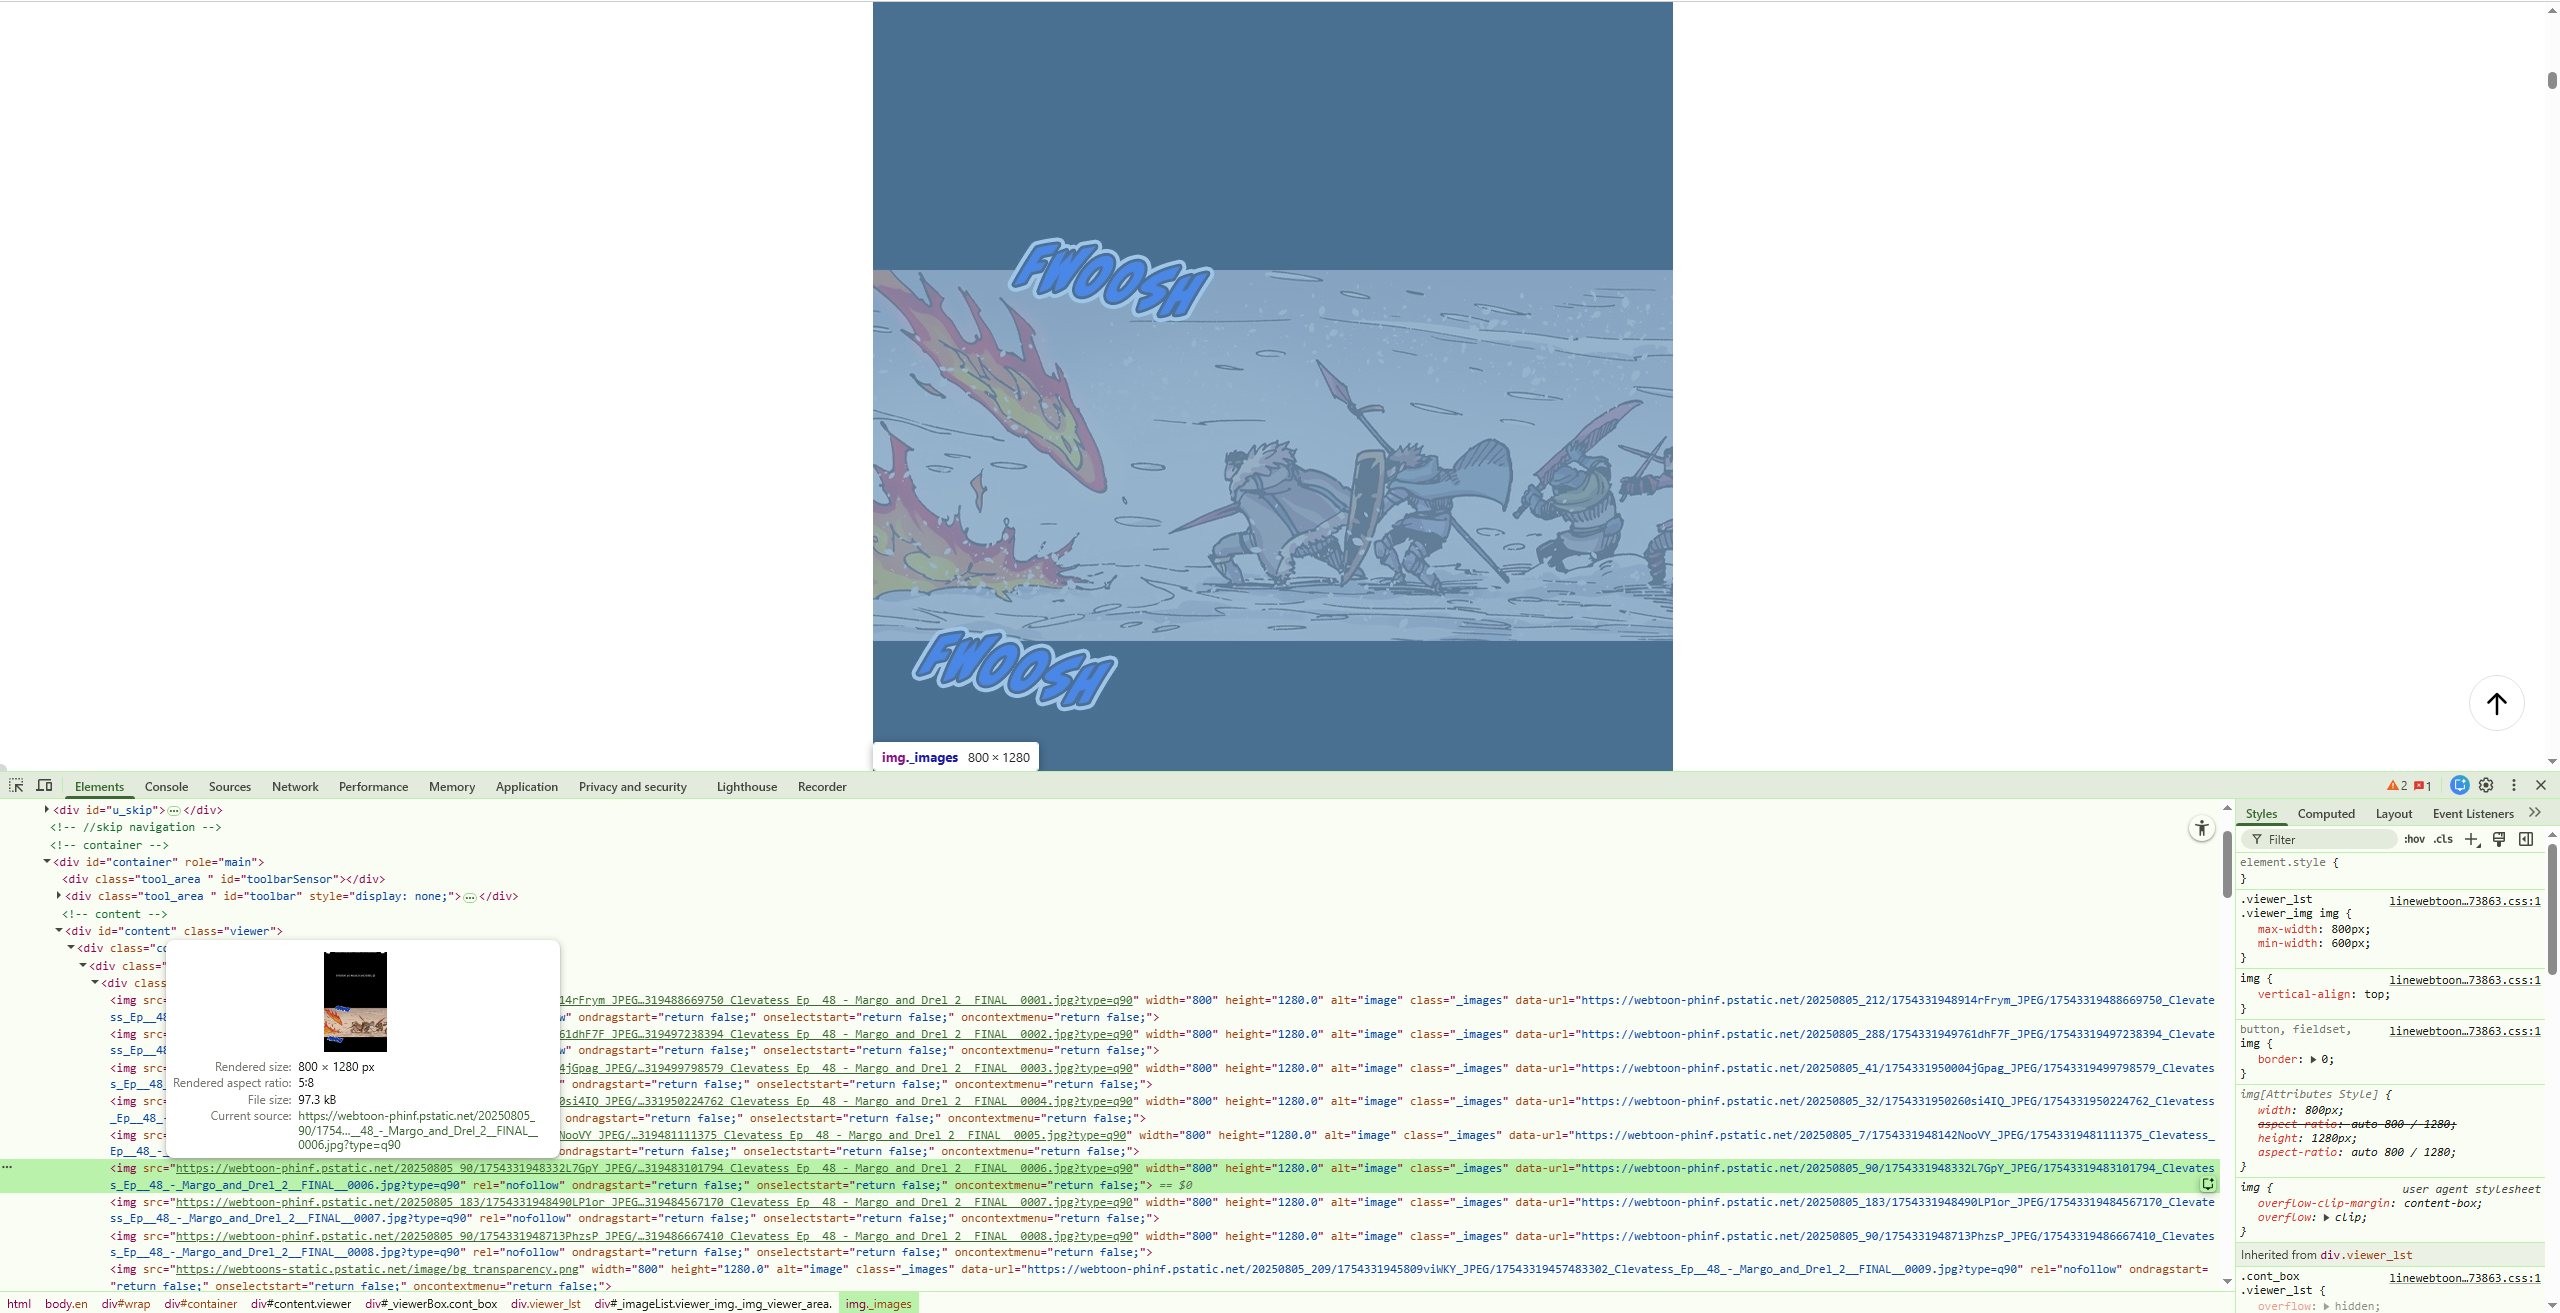
Task: Activate the inspect element picker
Action: click(16, 786)
